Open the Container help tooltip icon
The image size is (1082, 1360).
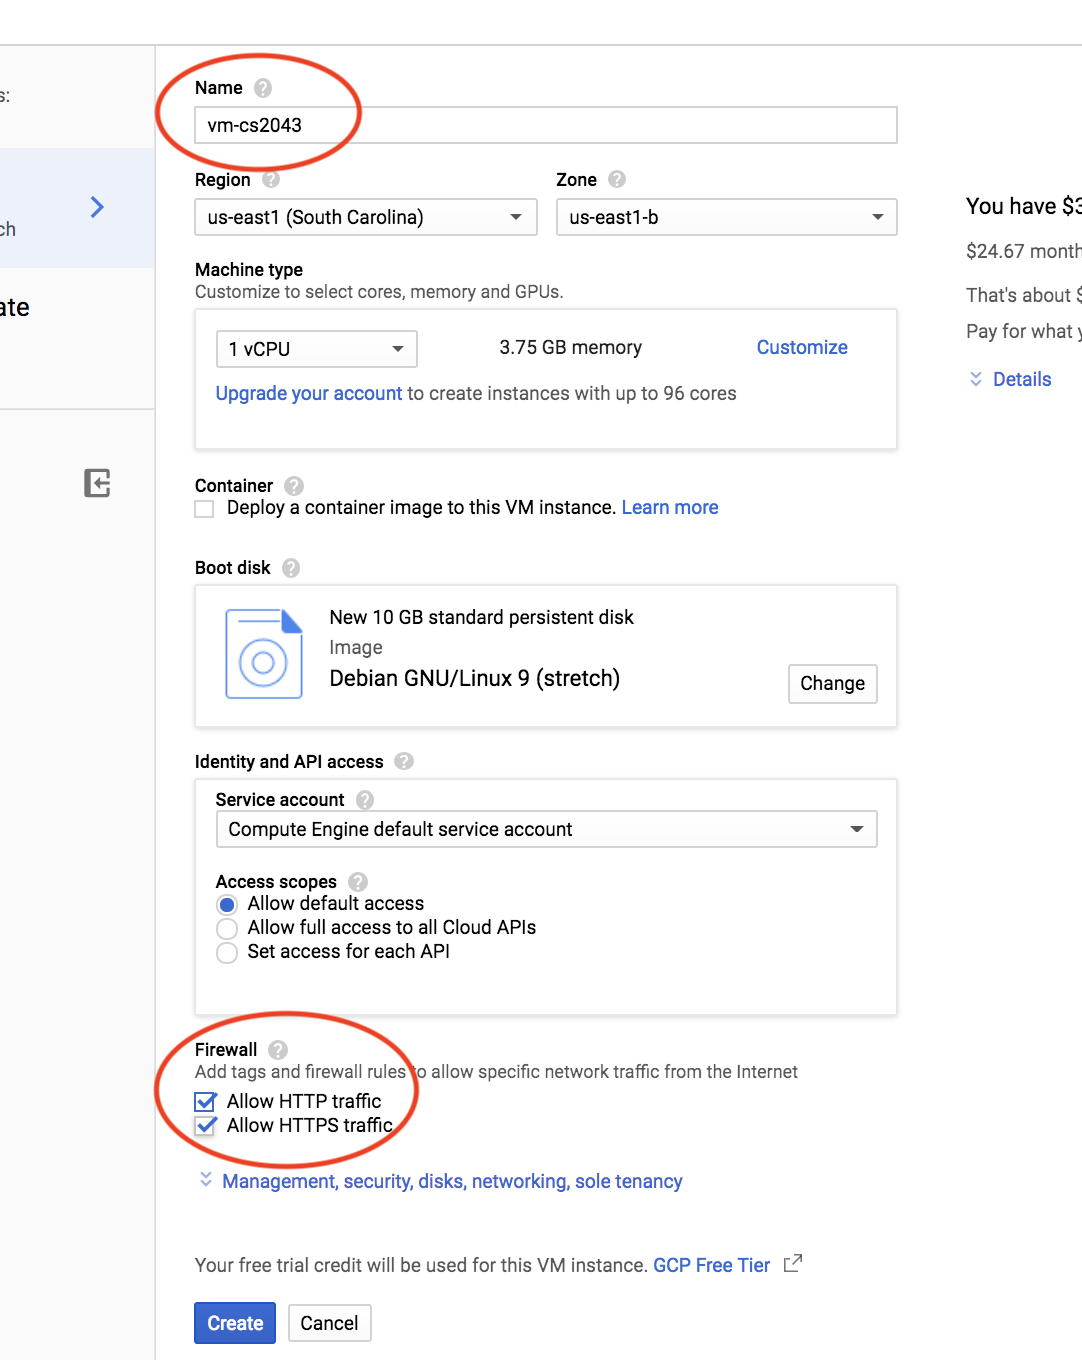coord(294,486)
